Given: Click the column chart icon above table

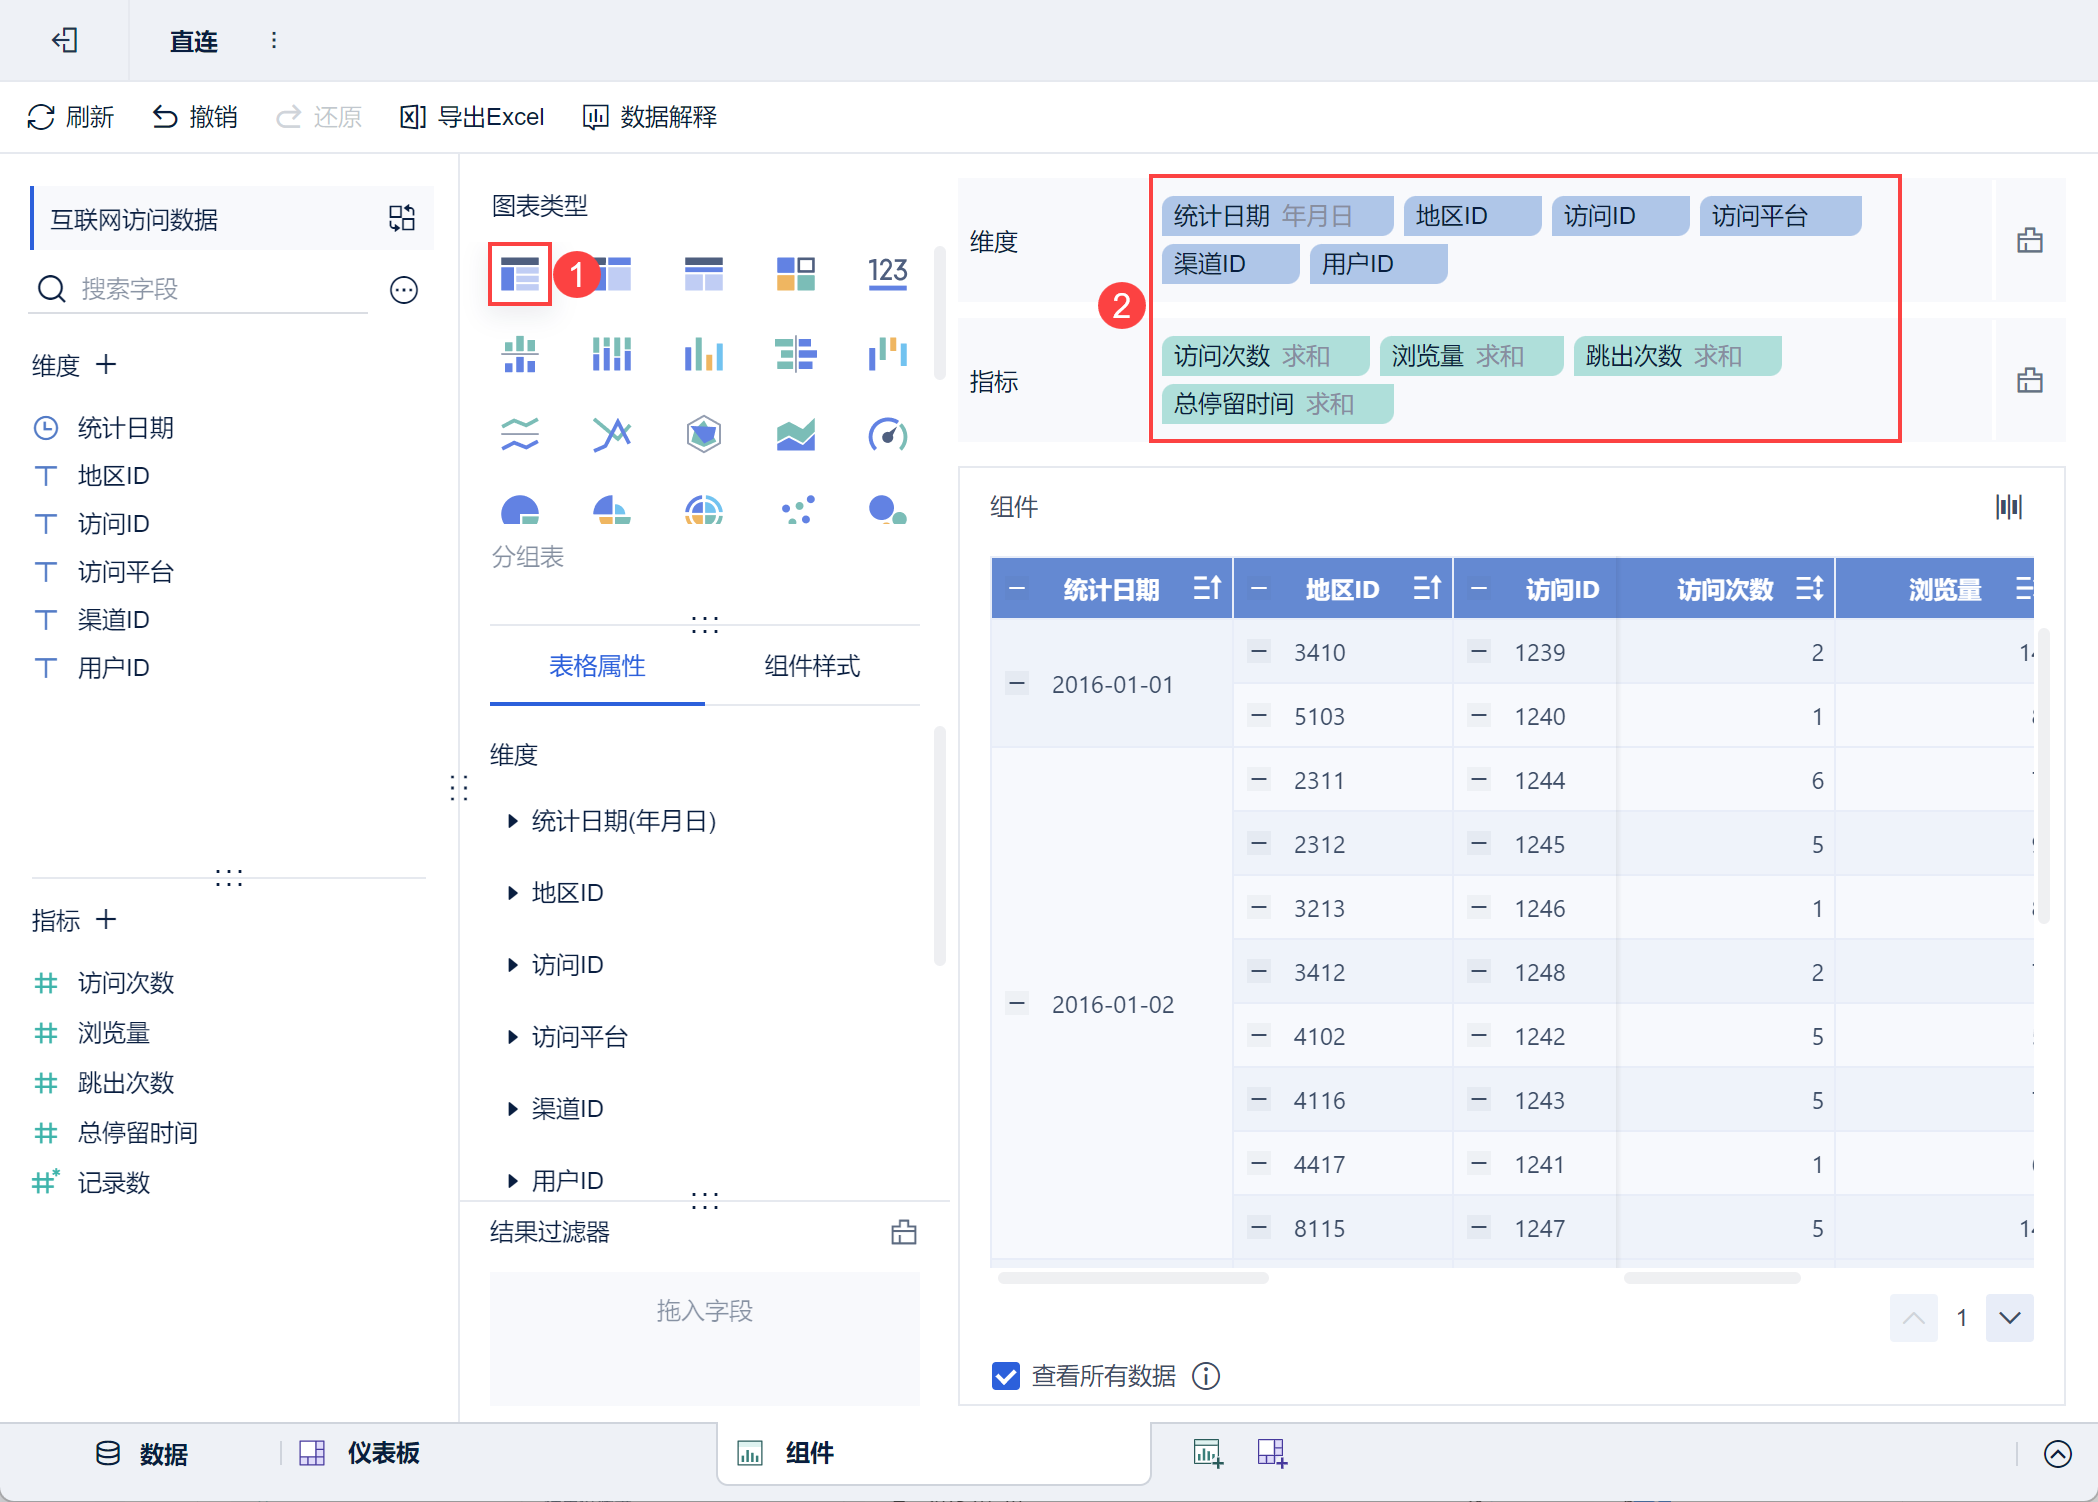Looking at the screenshot, I should [2008, 506].
